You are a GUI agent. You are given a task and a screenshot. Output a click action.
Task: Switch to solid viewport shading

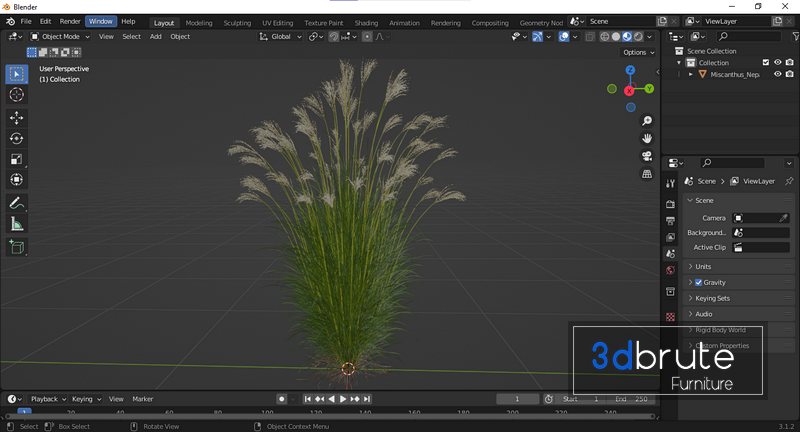(x=616, y=37)
